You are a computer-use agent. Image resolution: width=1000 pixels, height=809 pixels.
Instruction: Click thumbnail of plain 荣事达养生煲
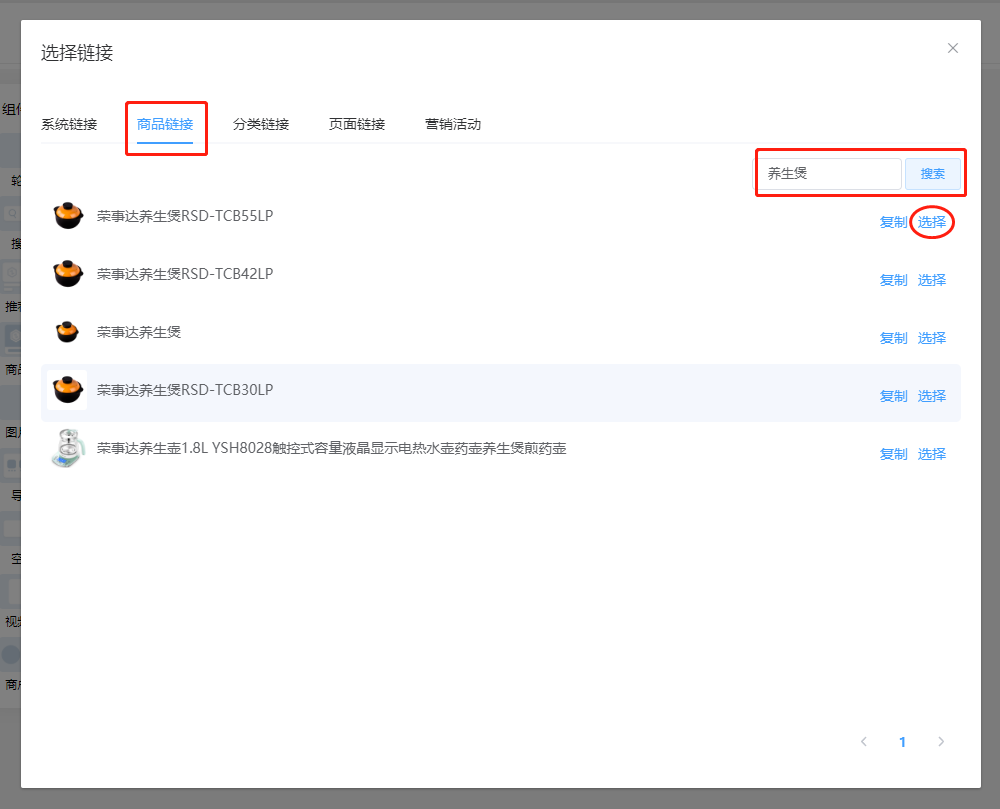(x=67, y=332)
